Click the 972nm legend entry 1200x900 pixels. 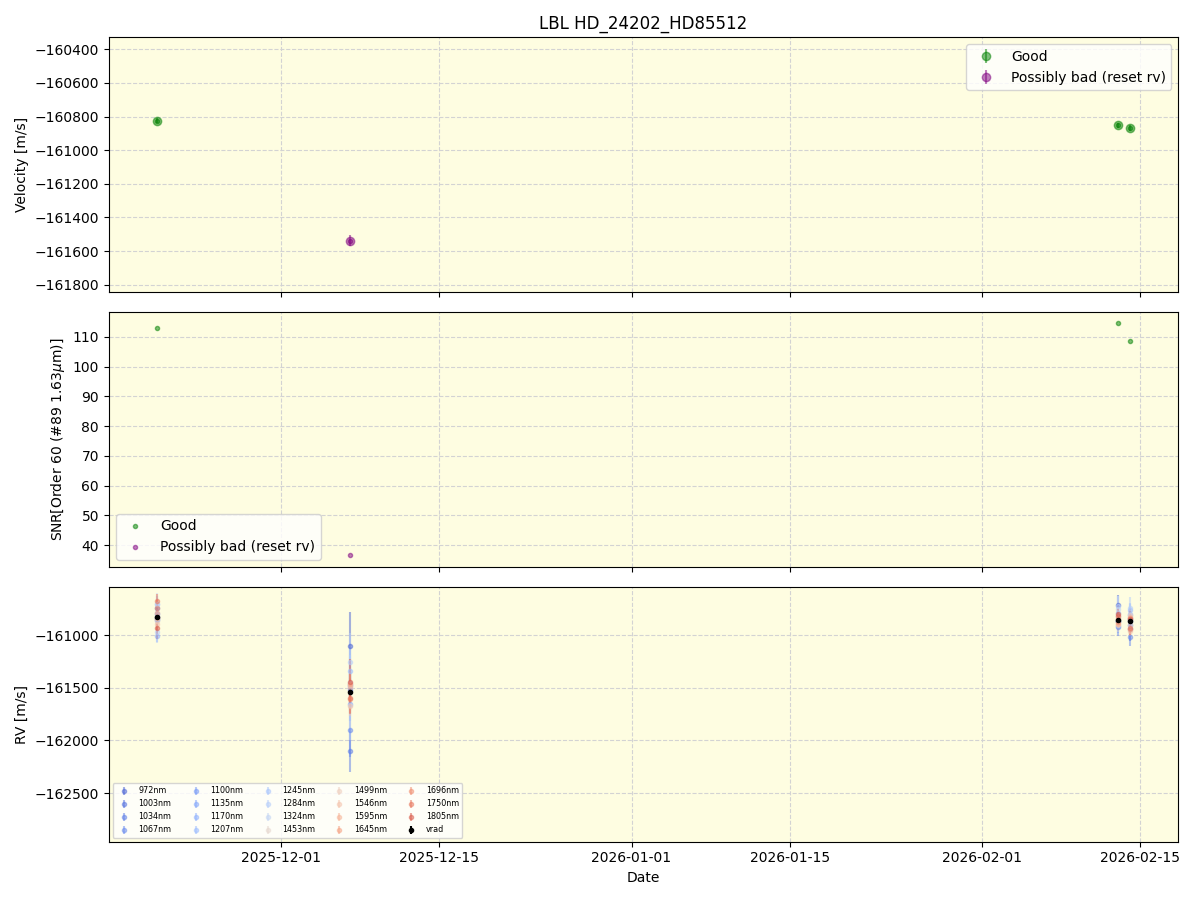click(142, 790)
